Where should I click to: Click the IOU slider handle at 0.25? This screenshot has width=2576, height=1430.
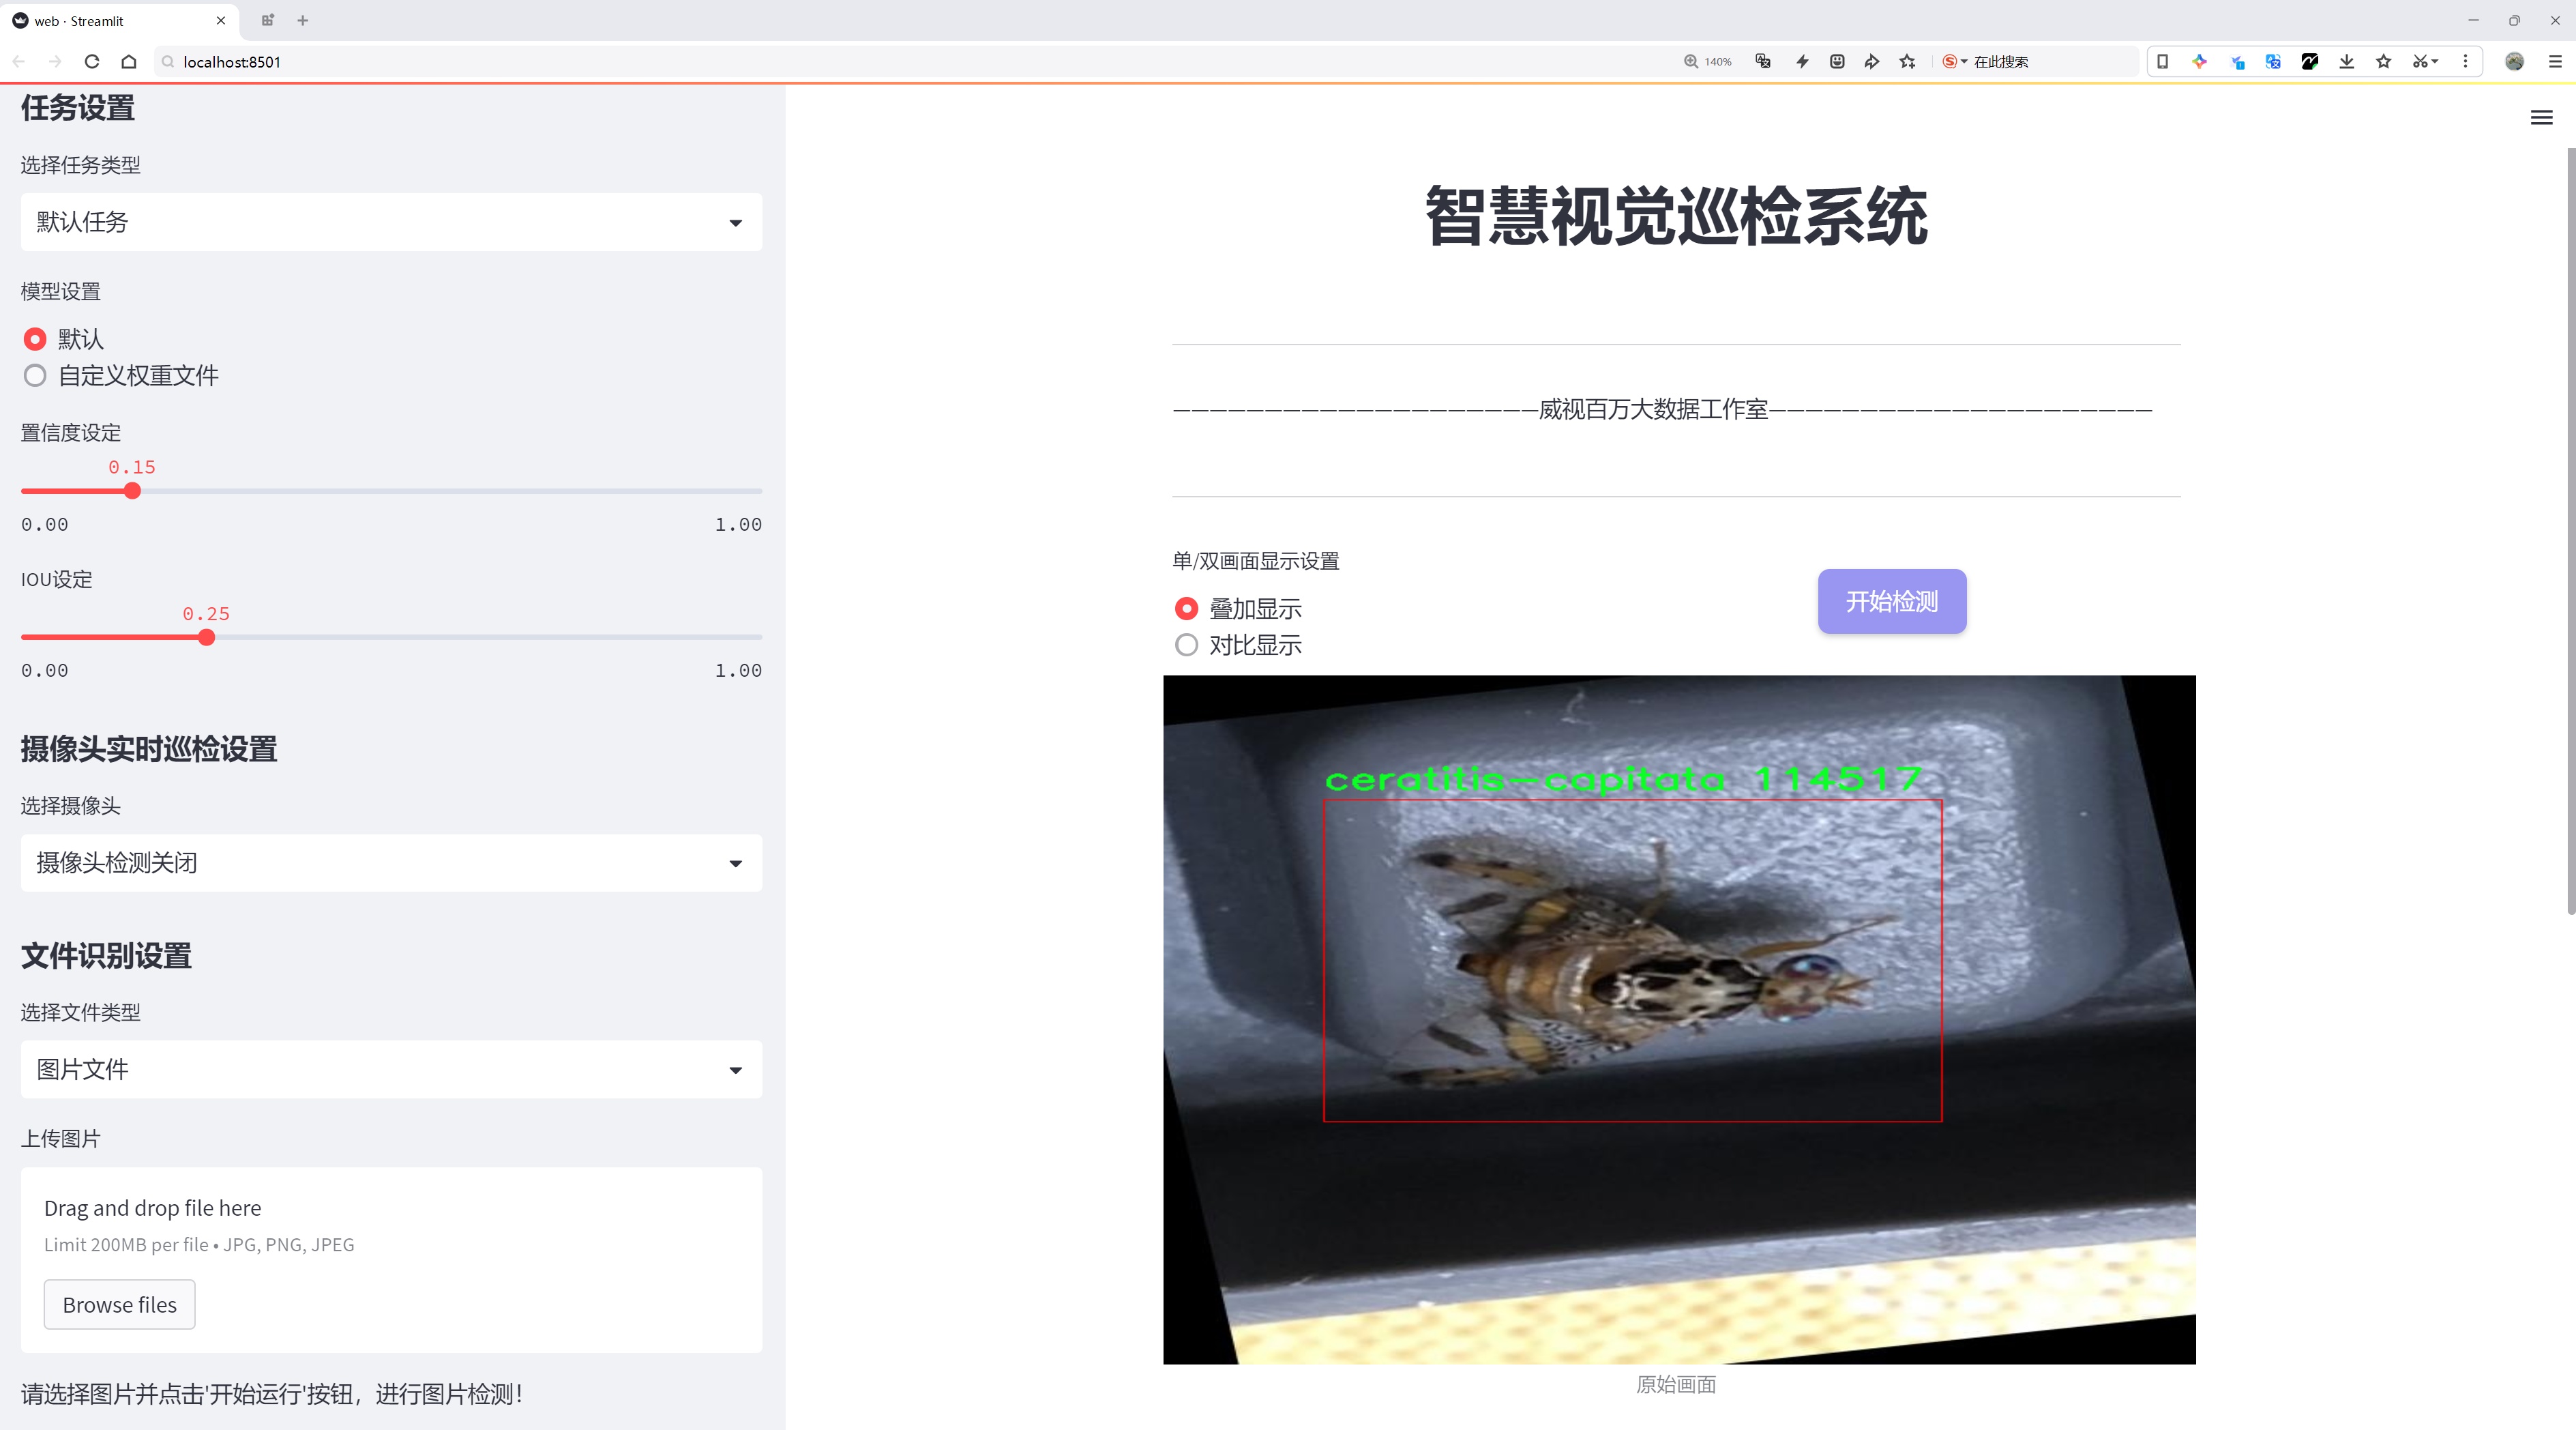coord(206,637)
